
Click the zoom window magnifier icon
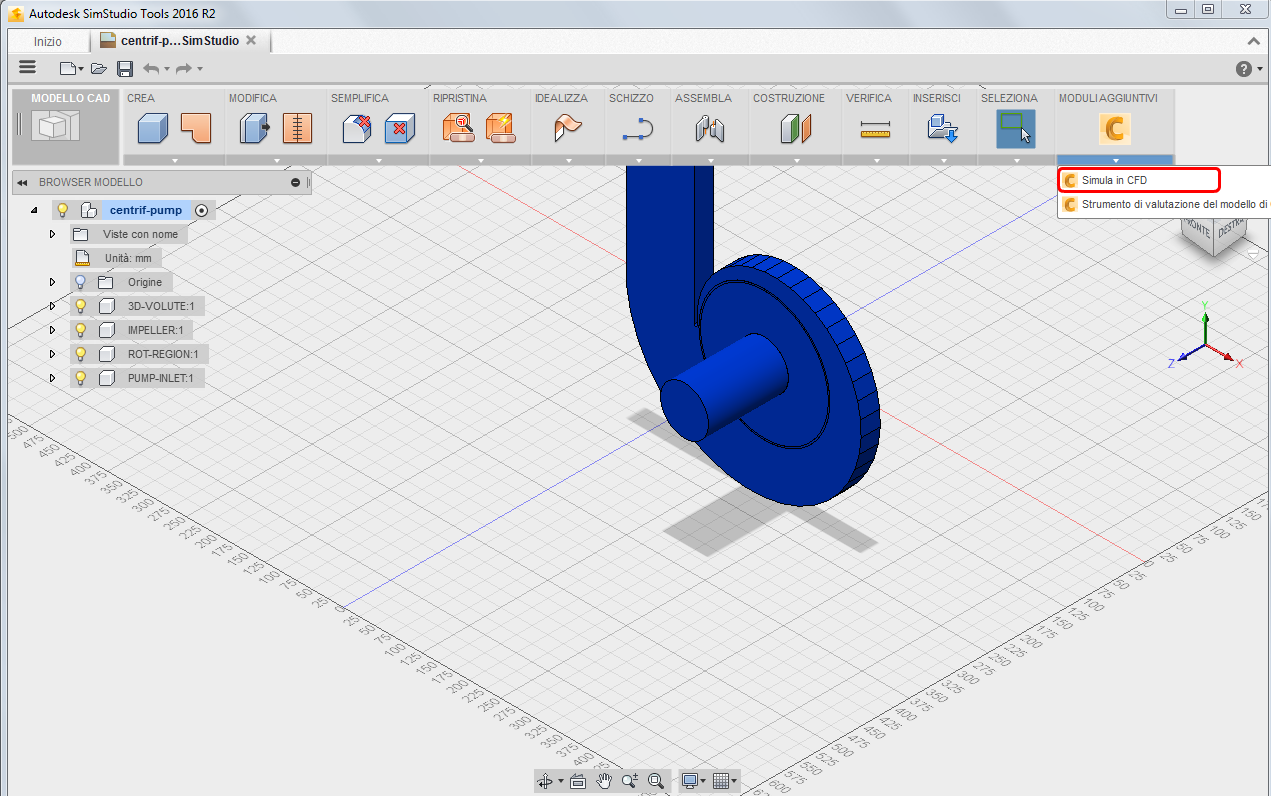coord(629,781)
